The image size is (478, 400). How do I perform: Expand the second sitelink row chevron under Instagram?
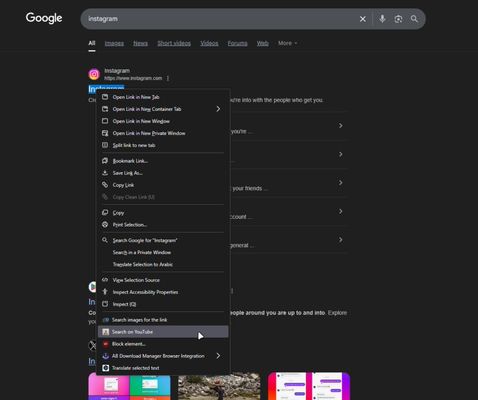tap(341, 154)
